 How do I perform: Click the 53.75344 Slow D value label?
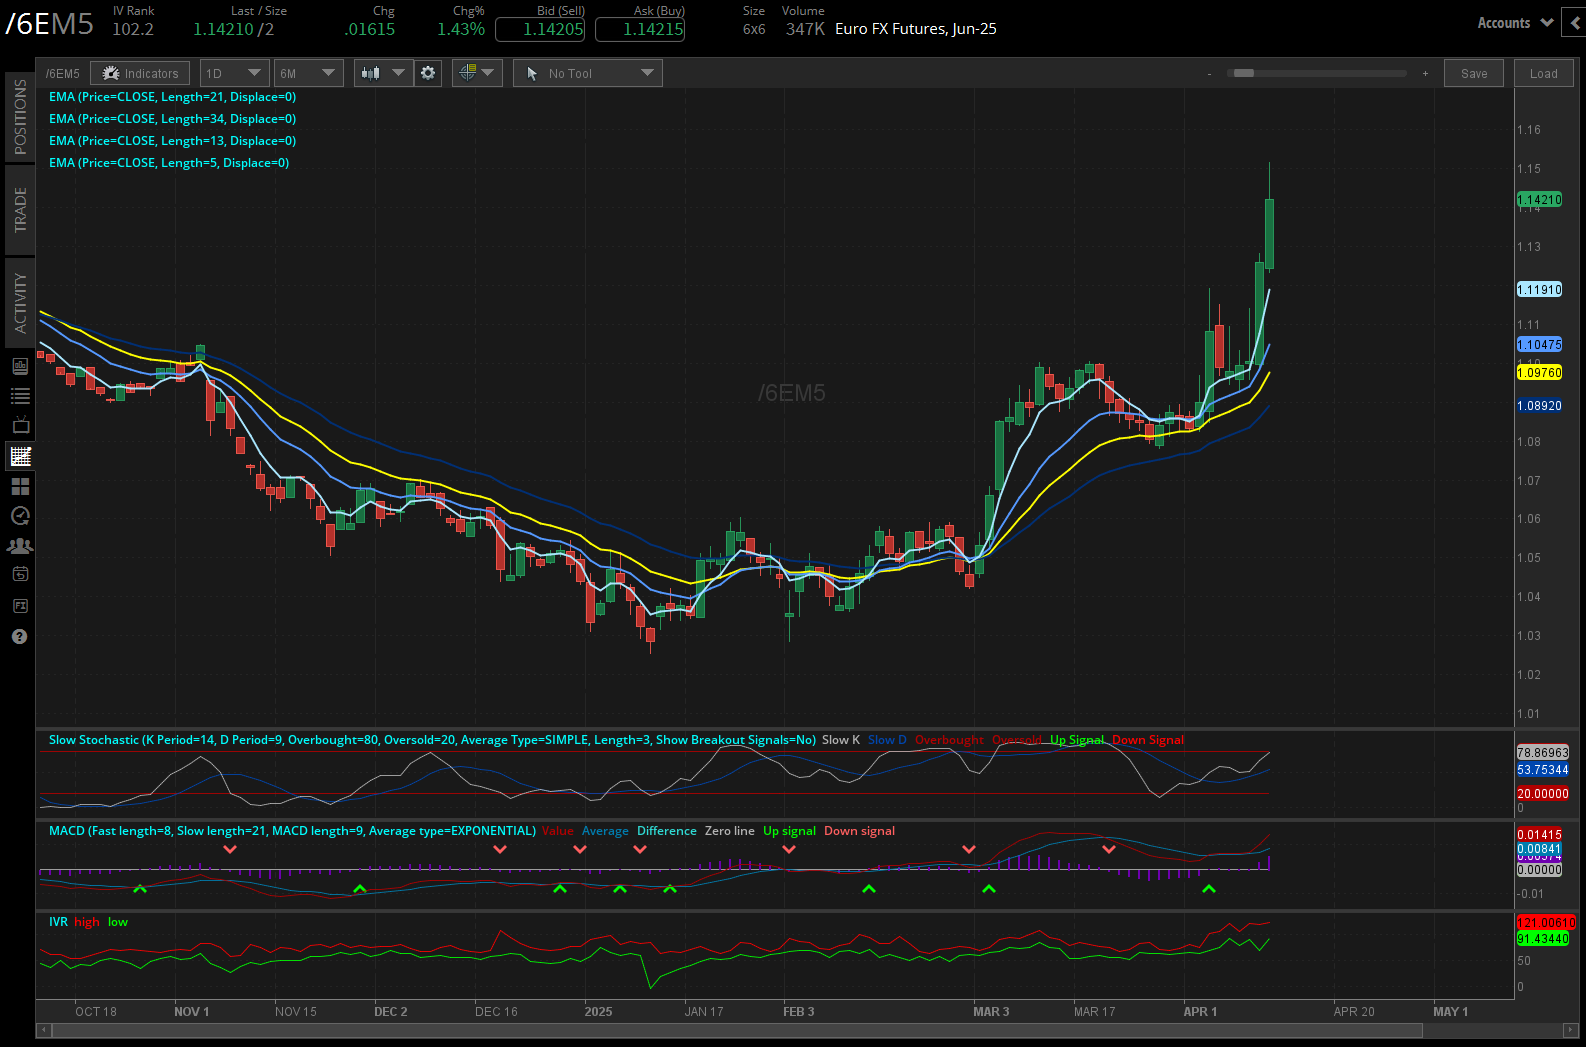point(1543,770)
